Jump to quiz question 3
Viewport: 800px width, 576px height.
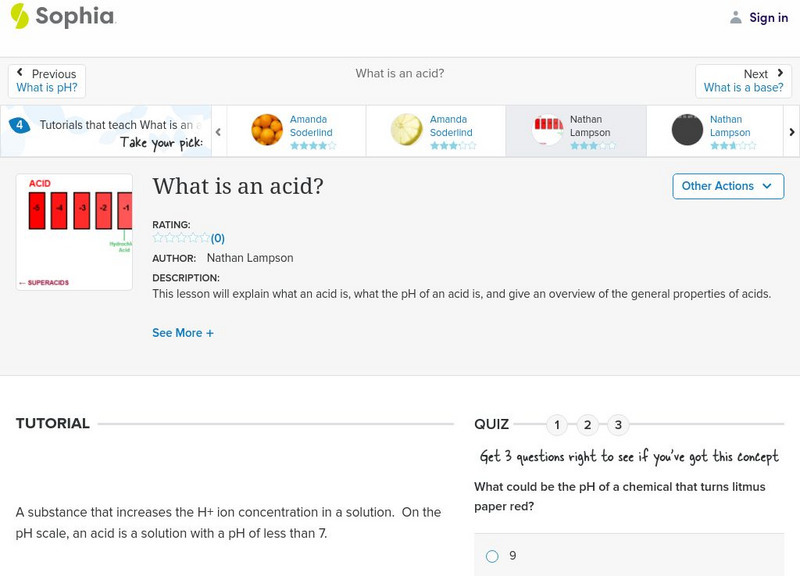618,425
